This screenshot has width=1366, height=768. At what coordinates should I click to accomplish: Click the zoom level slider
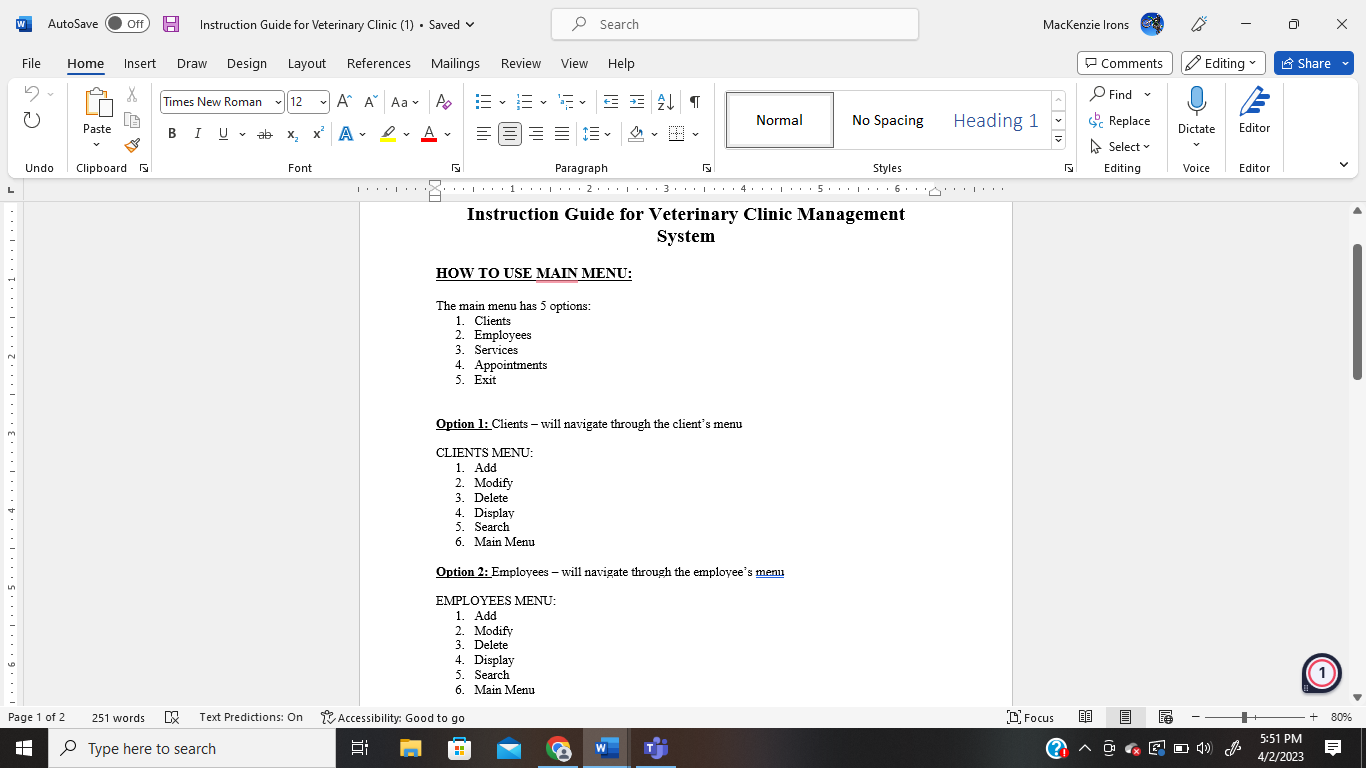pyautogui.click(x=1244, y=717)
